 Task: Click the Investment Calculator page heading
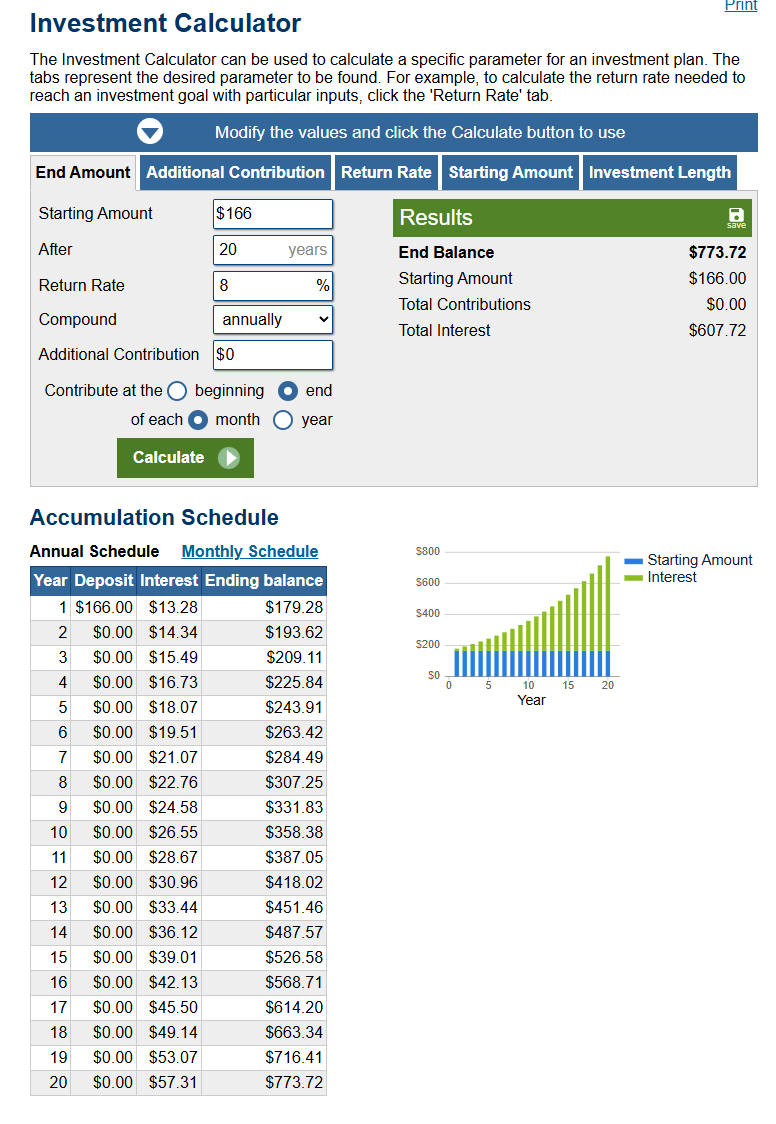[166, 23]
